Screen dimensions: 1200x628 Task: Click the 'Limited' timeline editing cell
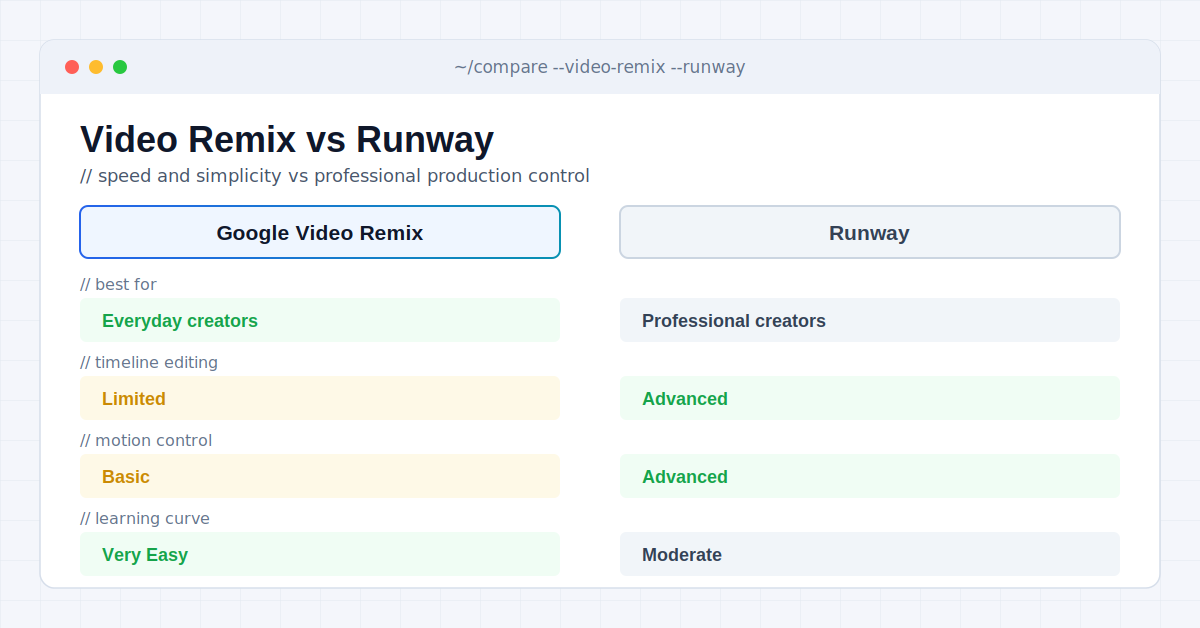320,398
